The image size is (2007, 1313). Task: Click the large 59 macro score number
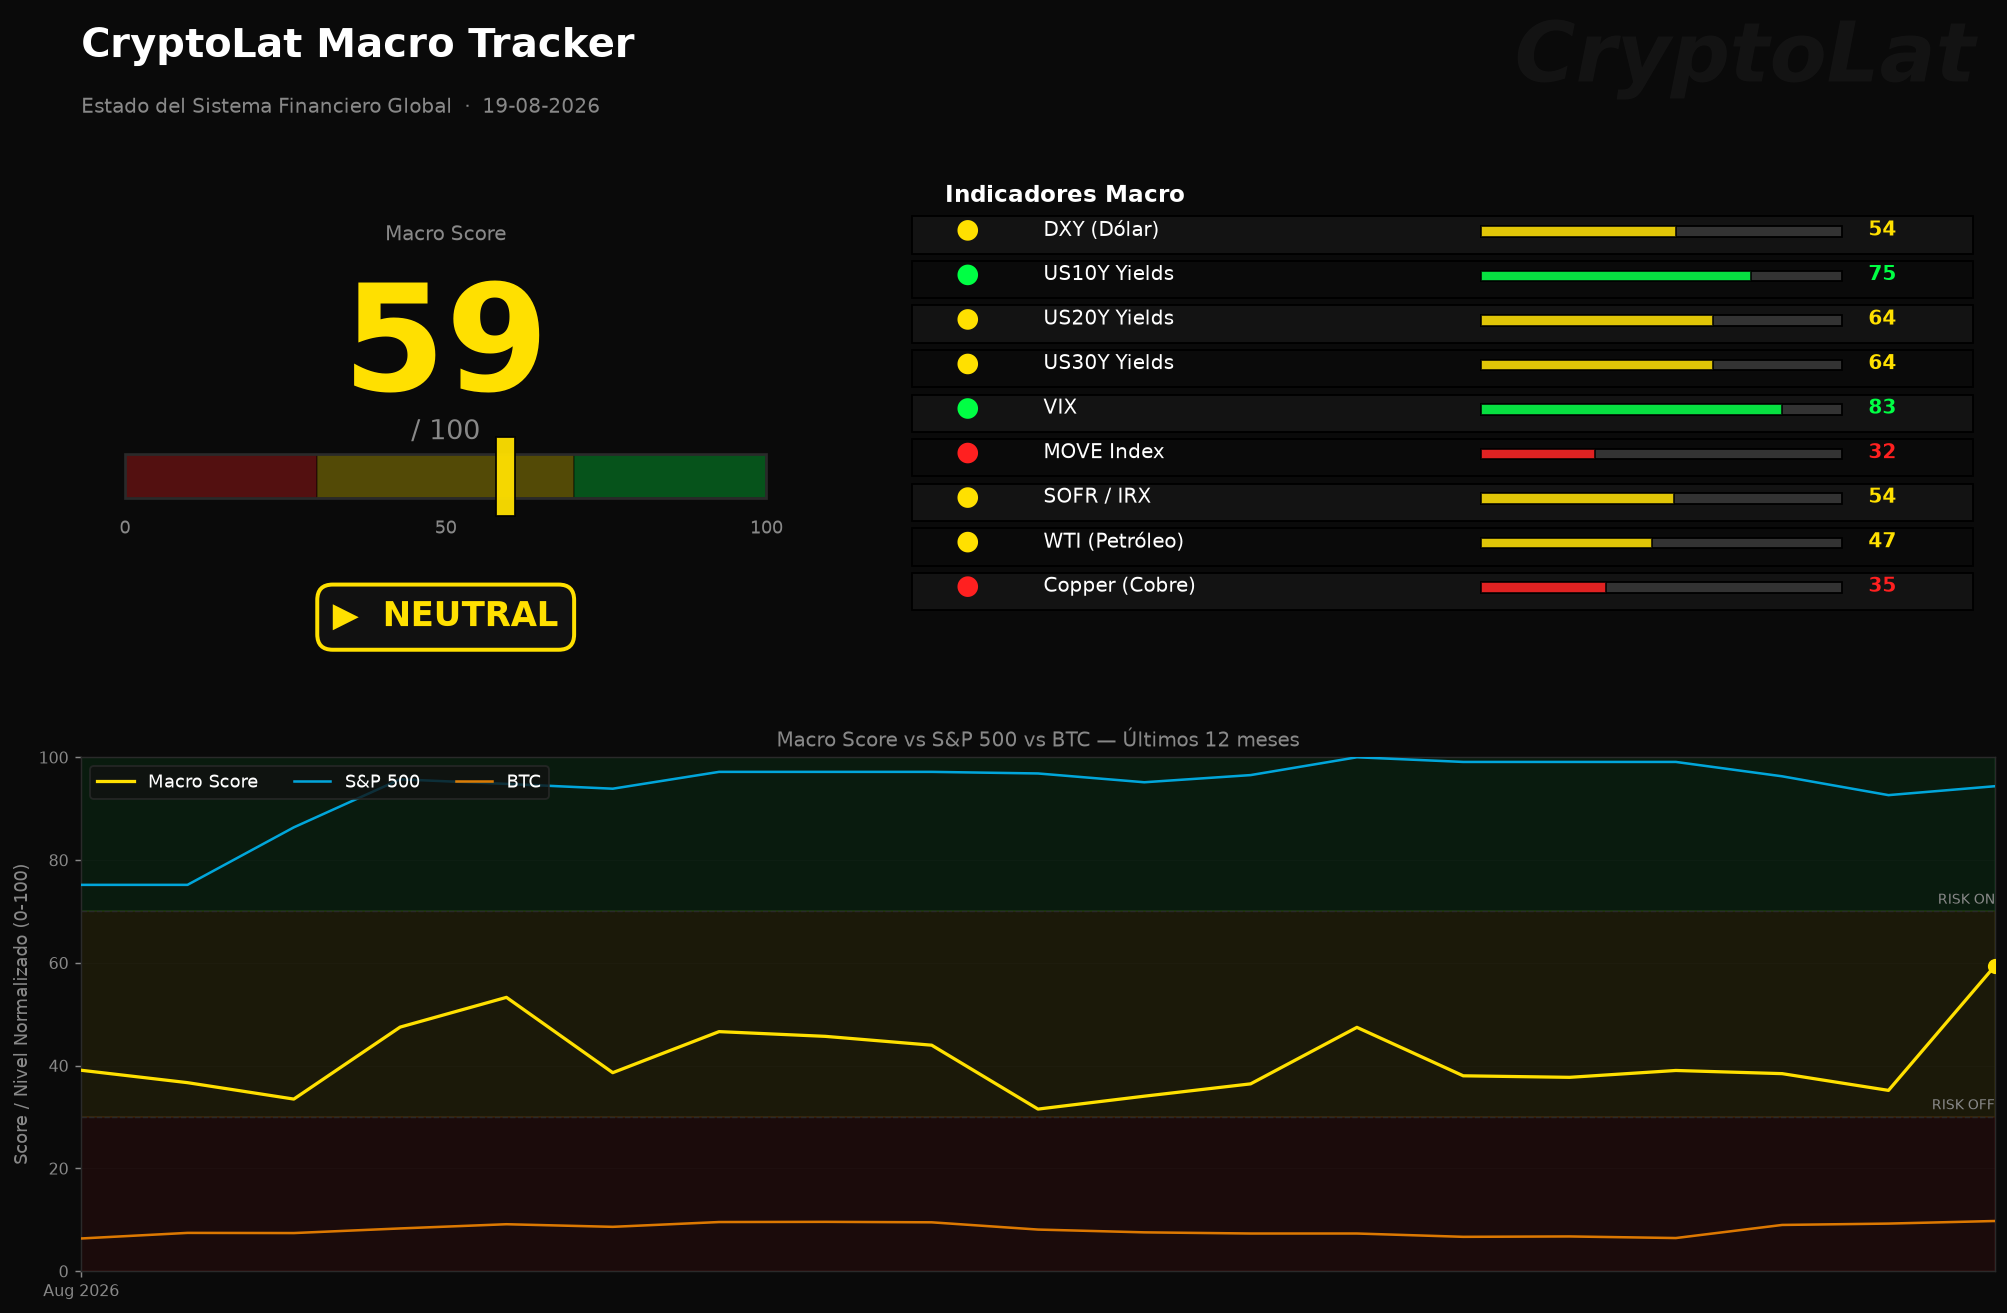pyautogui.click(x=446, y=340)
